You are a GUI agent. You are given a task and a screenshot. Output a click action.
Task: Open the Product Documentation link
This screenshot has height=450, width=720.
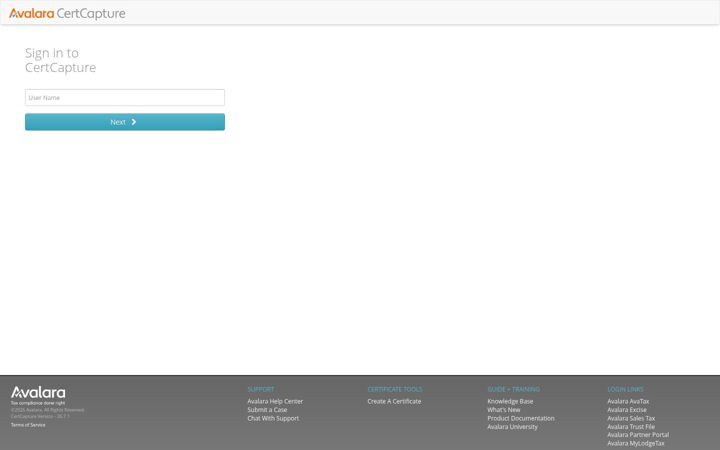[x=521, y=418]
